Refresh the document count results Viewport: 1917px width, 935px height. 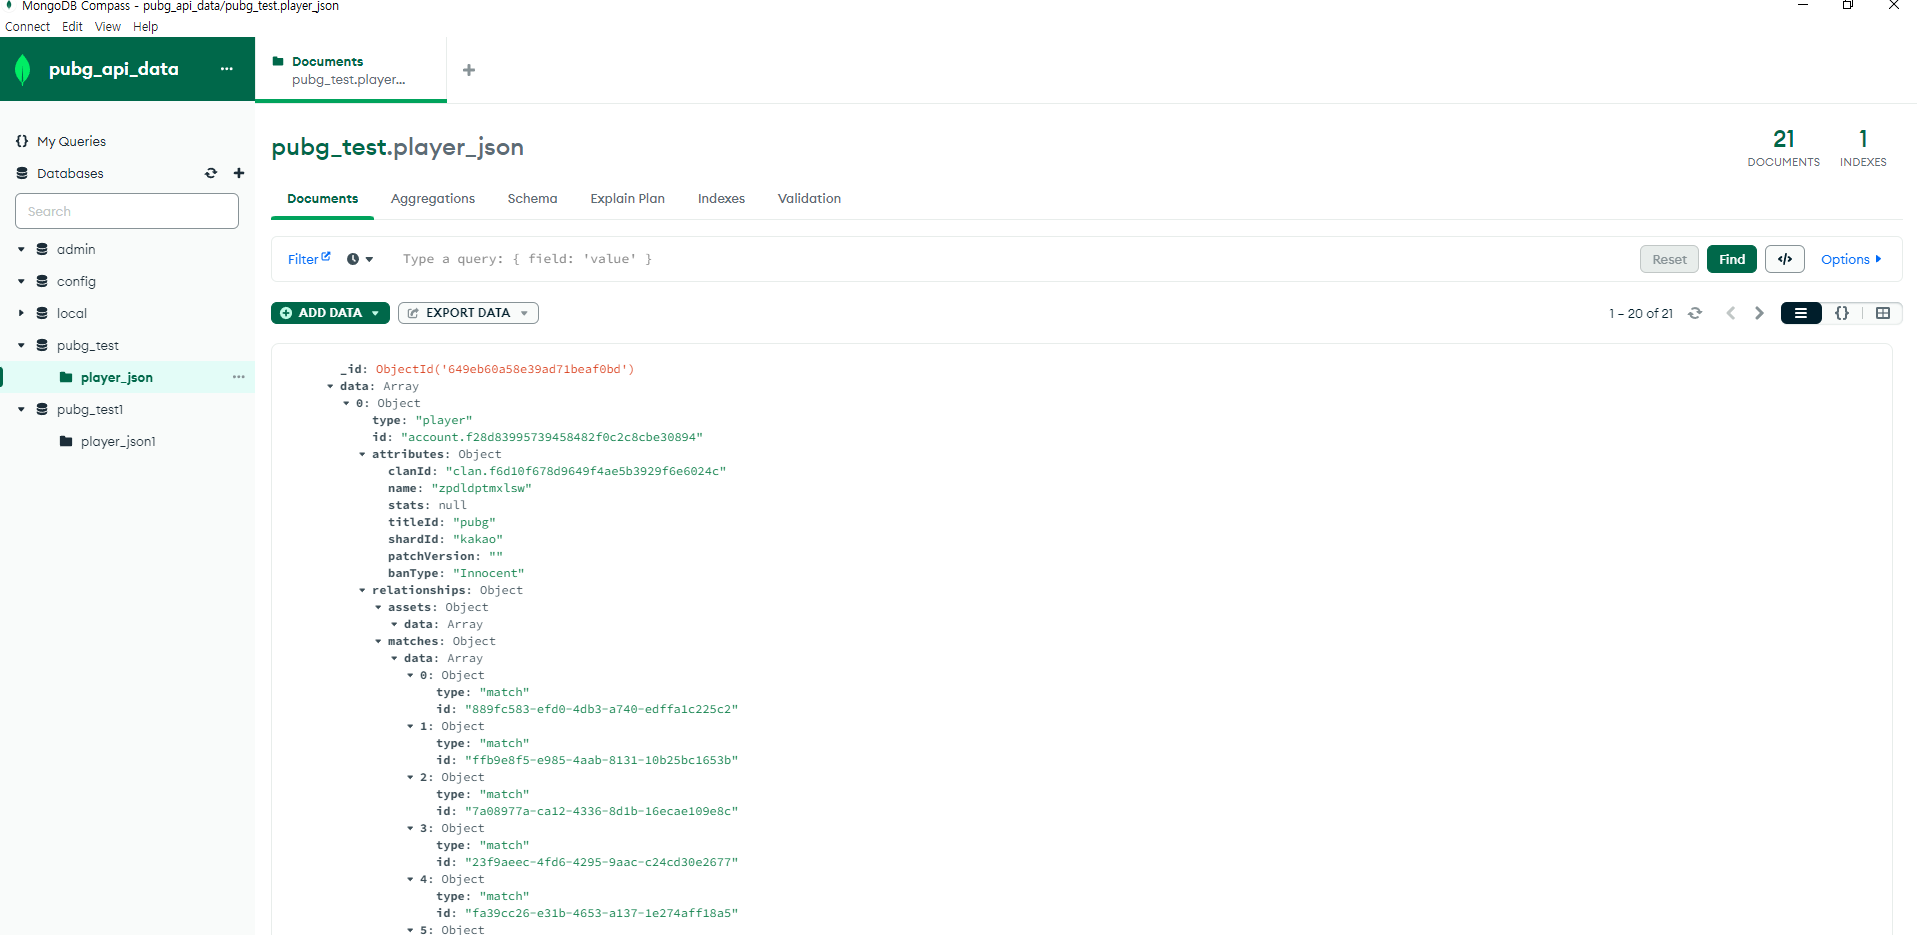click(1695, 313)
